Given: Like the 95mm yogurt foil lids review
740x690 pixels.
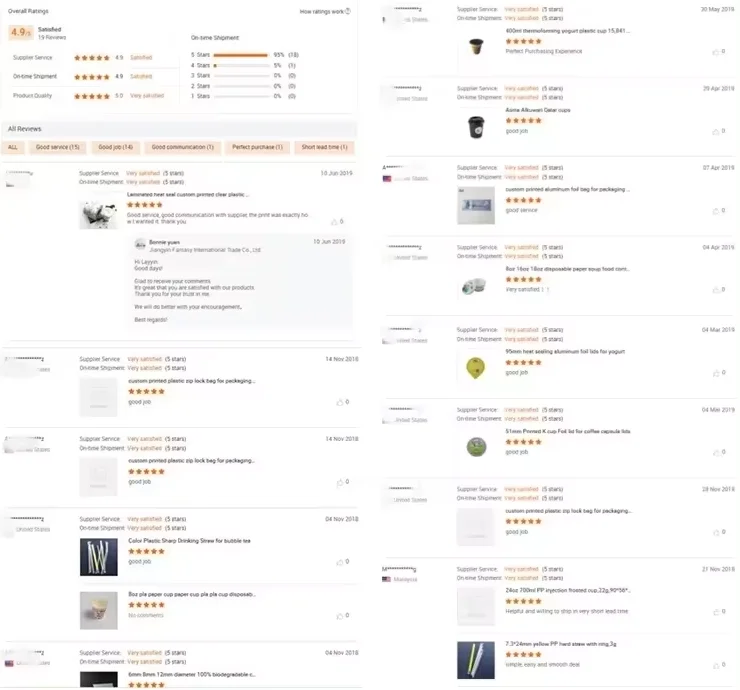Looking at the screenshot, I should point(714,372).
